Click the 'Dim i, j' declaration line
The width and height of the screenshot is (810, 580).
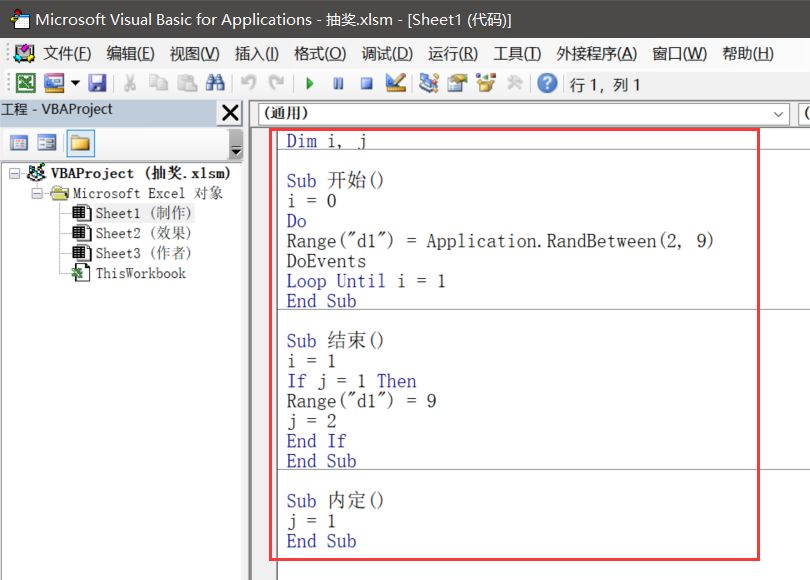point(326,140)
